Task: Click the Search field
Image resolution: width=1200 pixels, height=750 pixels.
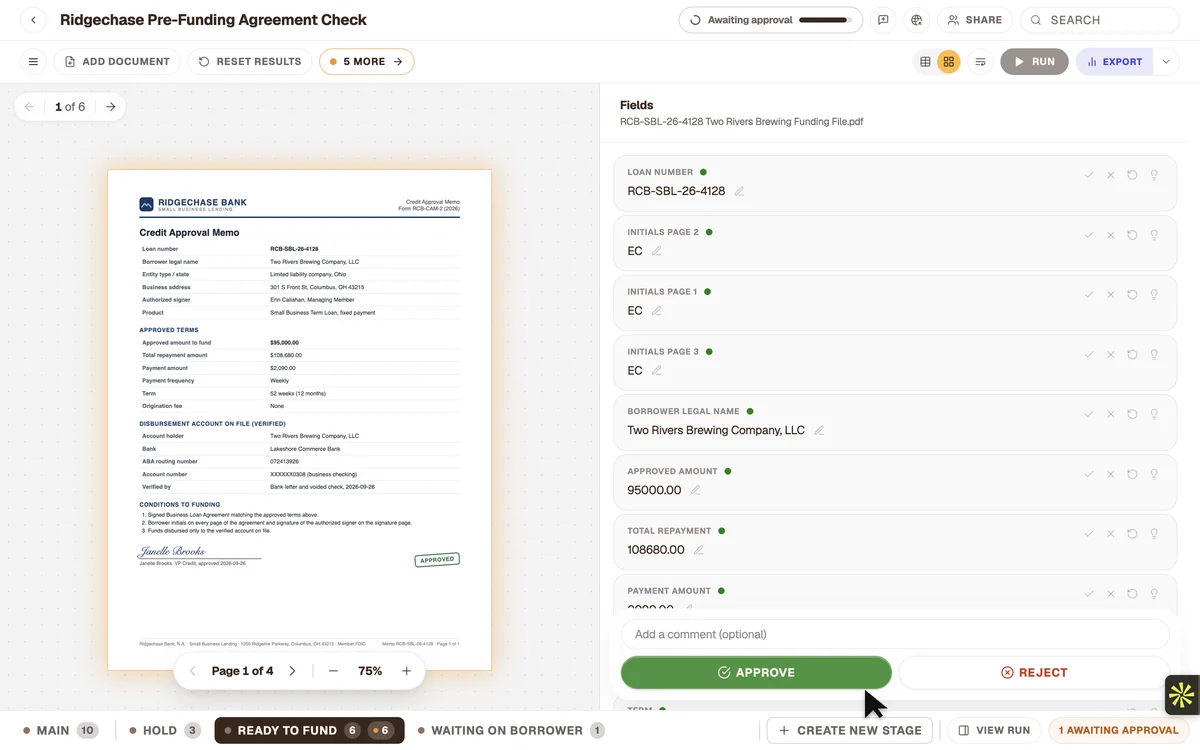Action: point(1100,20)
